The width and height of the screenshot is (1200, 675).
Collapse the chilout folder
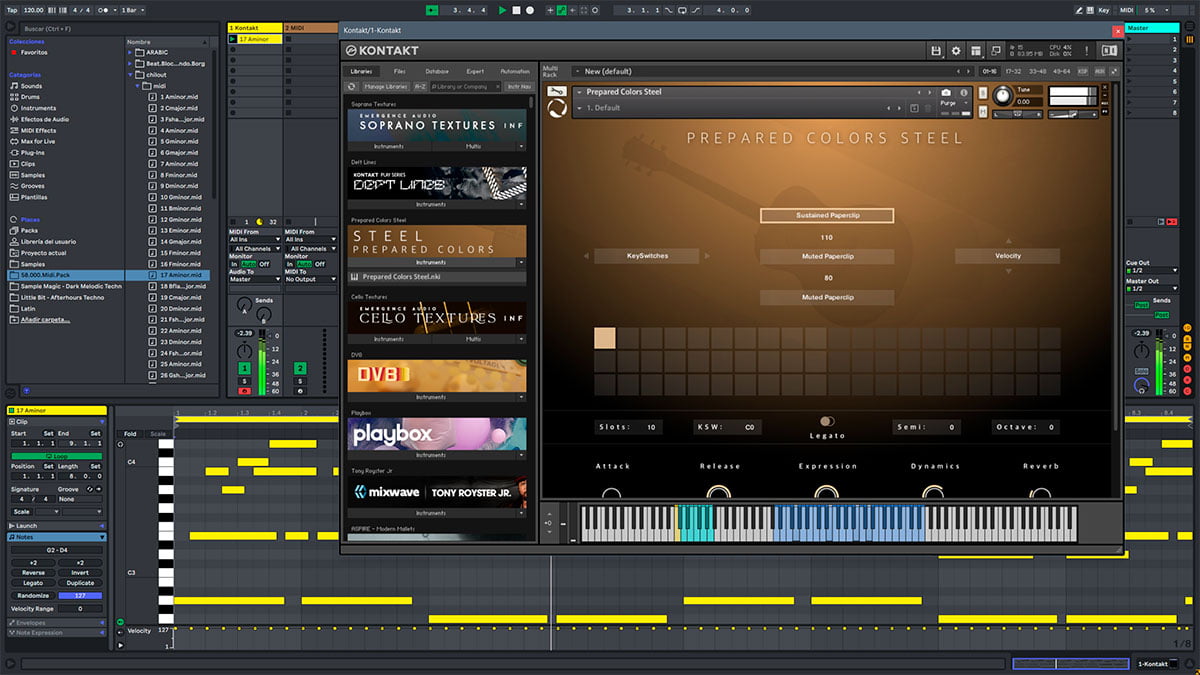click(130, 74)
